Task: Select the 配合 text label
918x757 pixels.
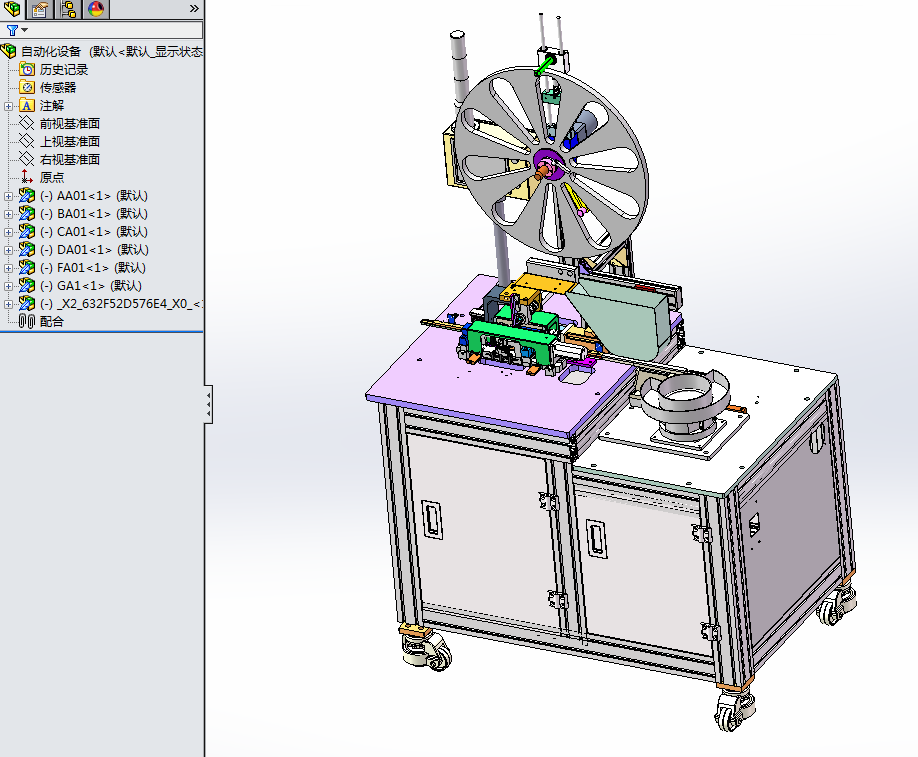Action: (x=52, y=321)
